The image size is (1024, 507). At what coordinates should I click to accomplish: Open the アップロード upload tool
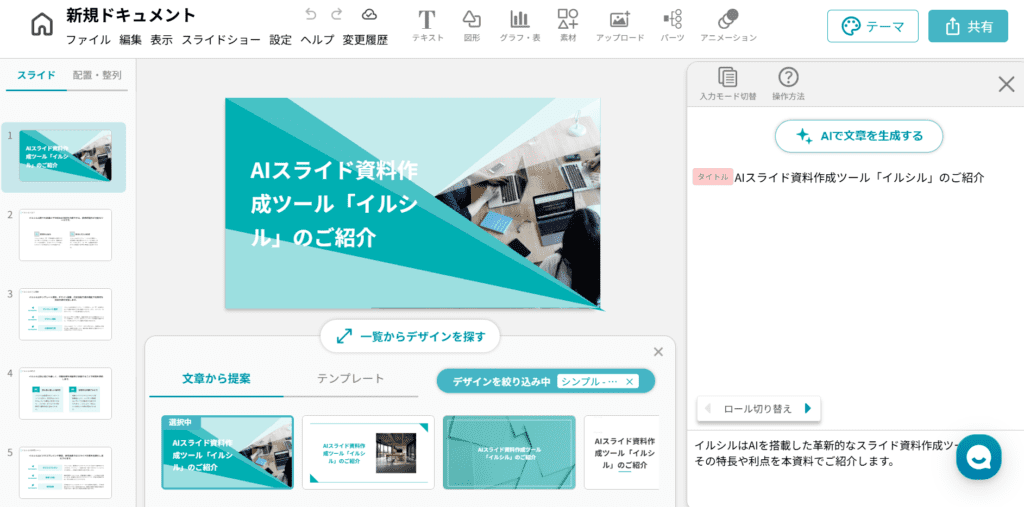pyautogui.click(x=620, y=25)
